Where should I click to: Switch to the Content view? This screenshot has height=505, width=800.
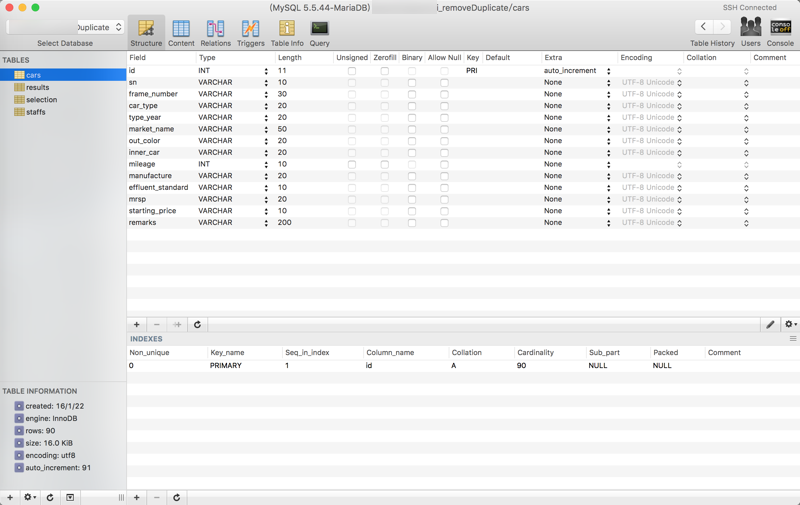pyautogui.click(x=181, y=33)
